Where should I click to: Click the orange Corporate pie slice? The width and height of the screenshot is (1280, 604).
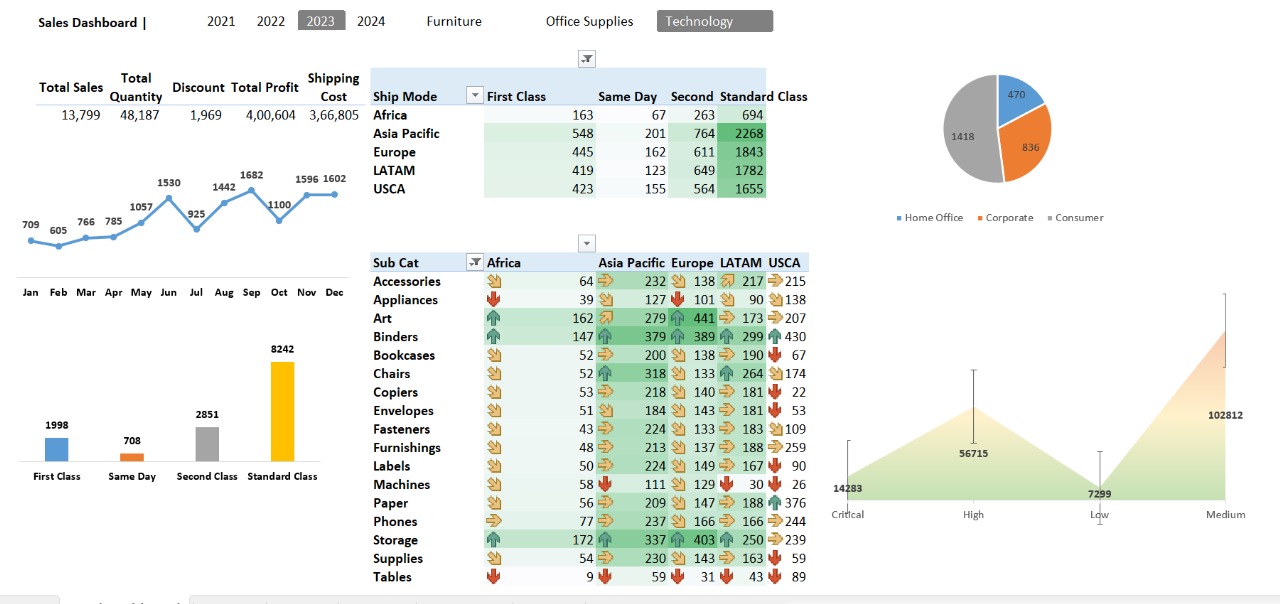pyautogui.click(x=1025, y=140)
